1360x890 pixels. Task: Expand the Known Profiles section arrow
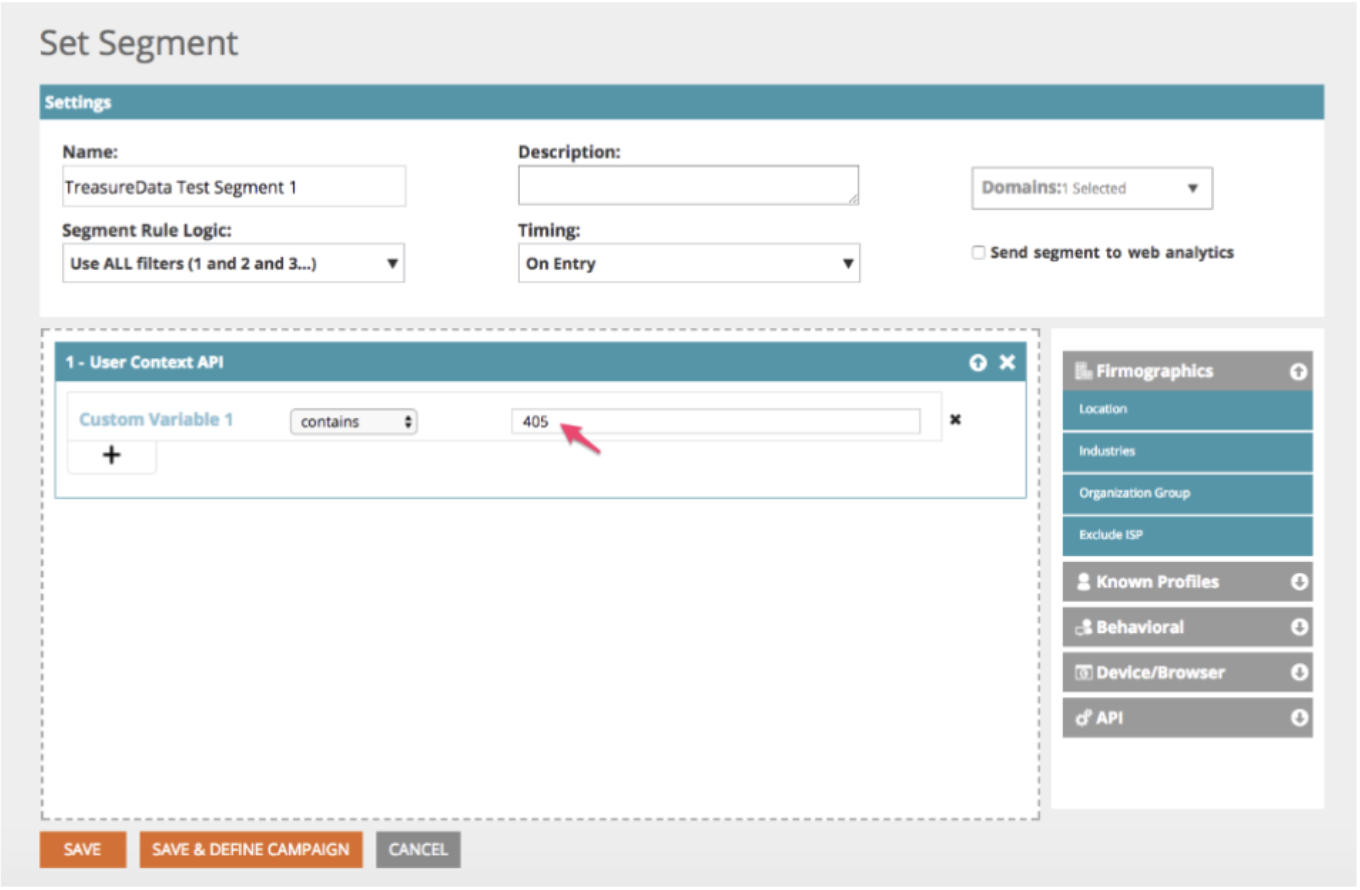coord(1299,582)
